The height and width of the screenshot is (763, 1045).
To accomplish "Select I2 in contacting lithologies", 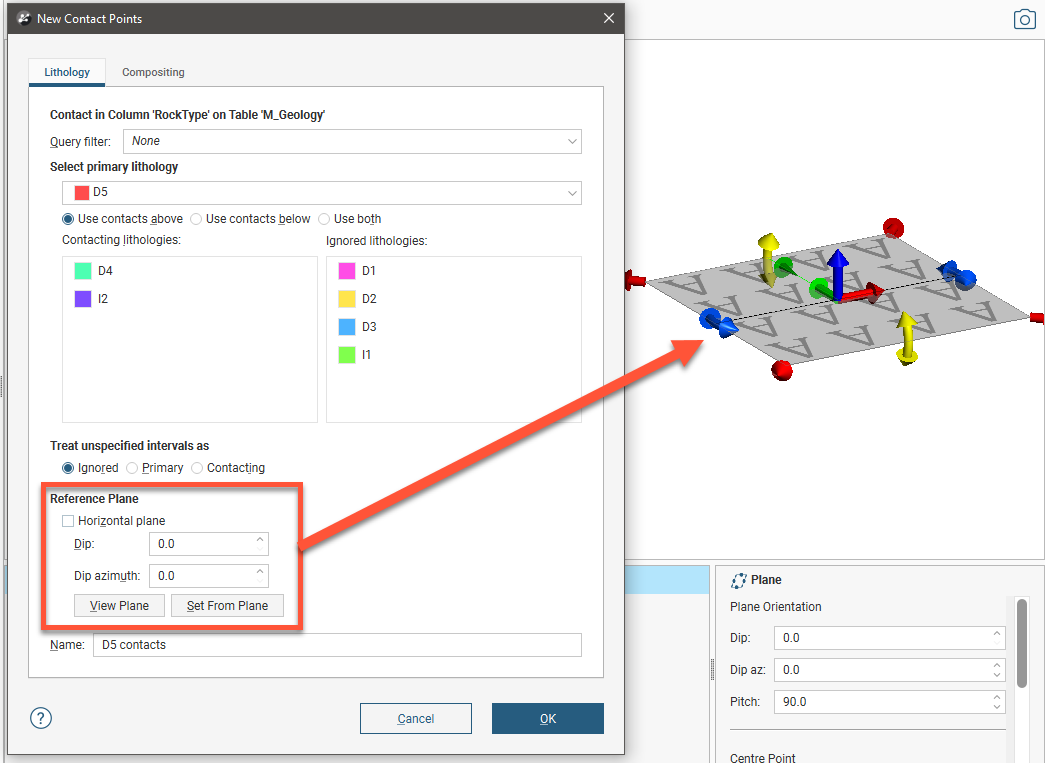I will tap(105, 299).
